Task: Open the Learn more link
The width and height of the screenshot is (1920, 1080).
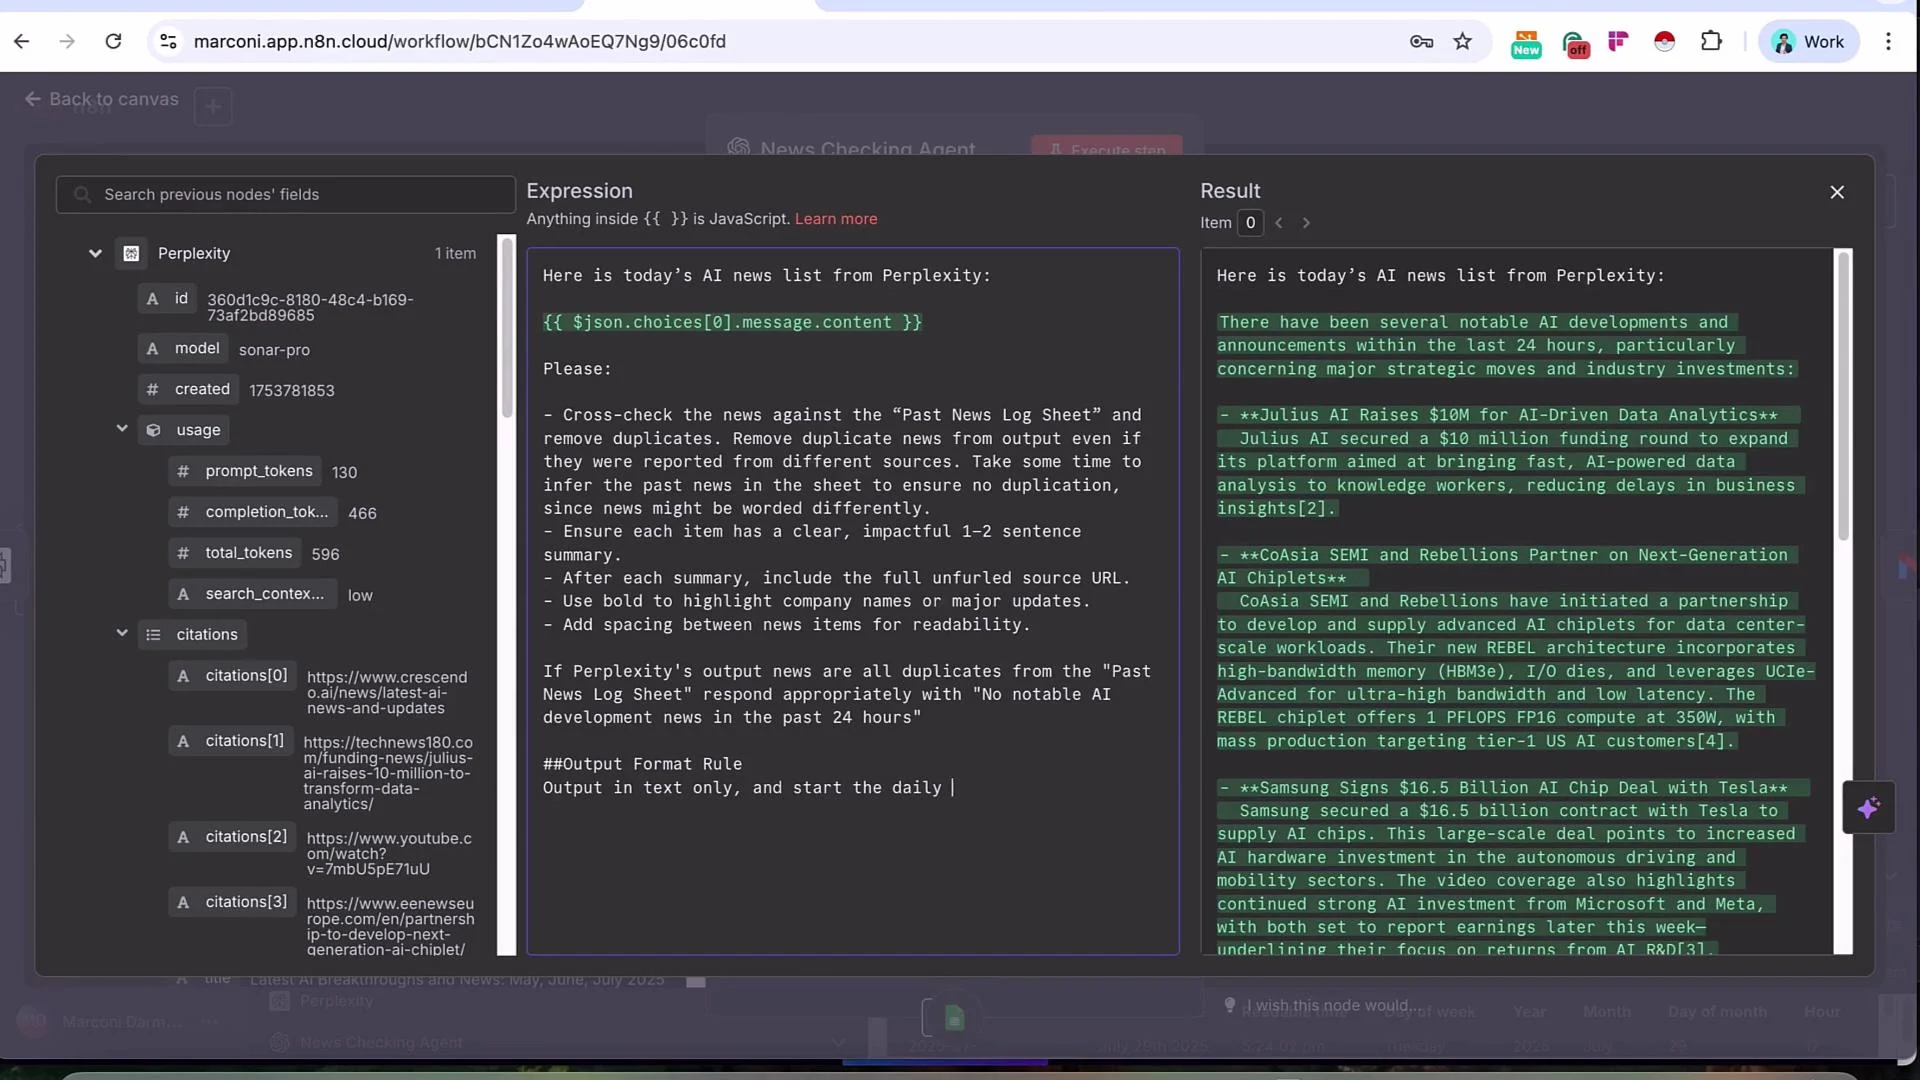Action: point(836,219)
